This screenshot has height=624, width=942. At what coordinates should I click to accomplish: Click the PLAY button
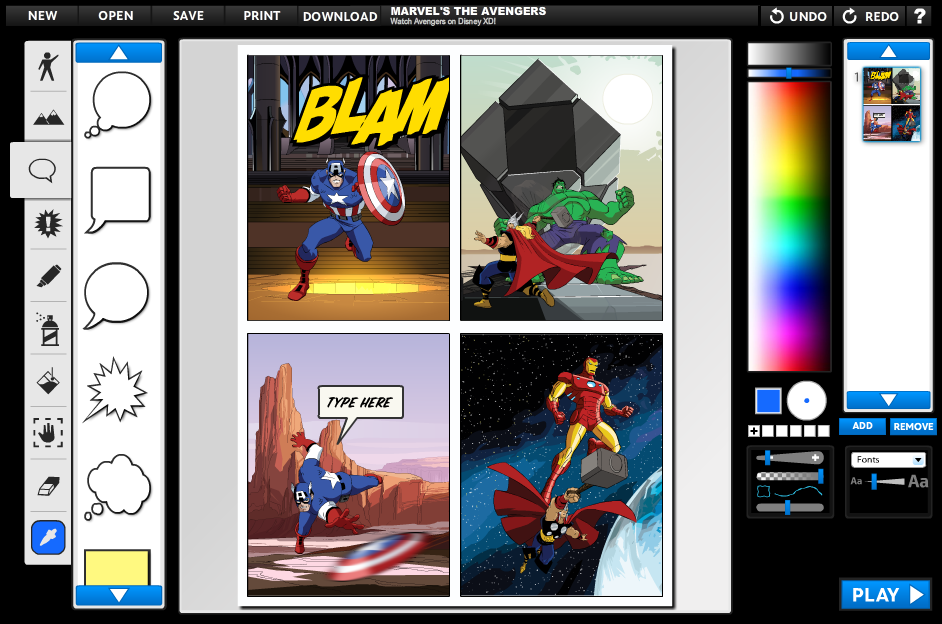point(886,595)
